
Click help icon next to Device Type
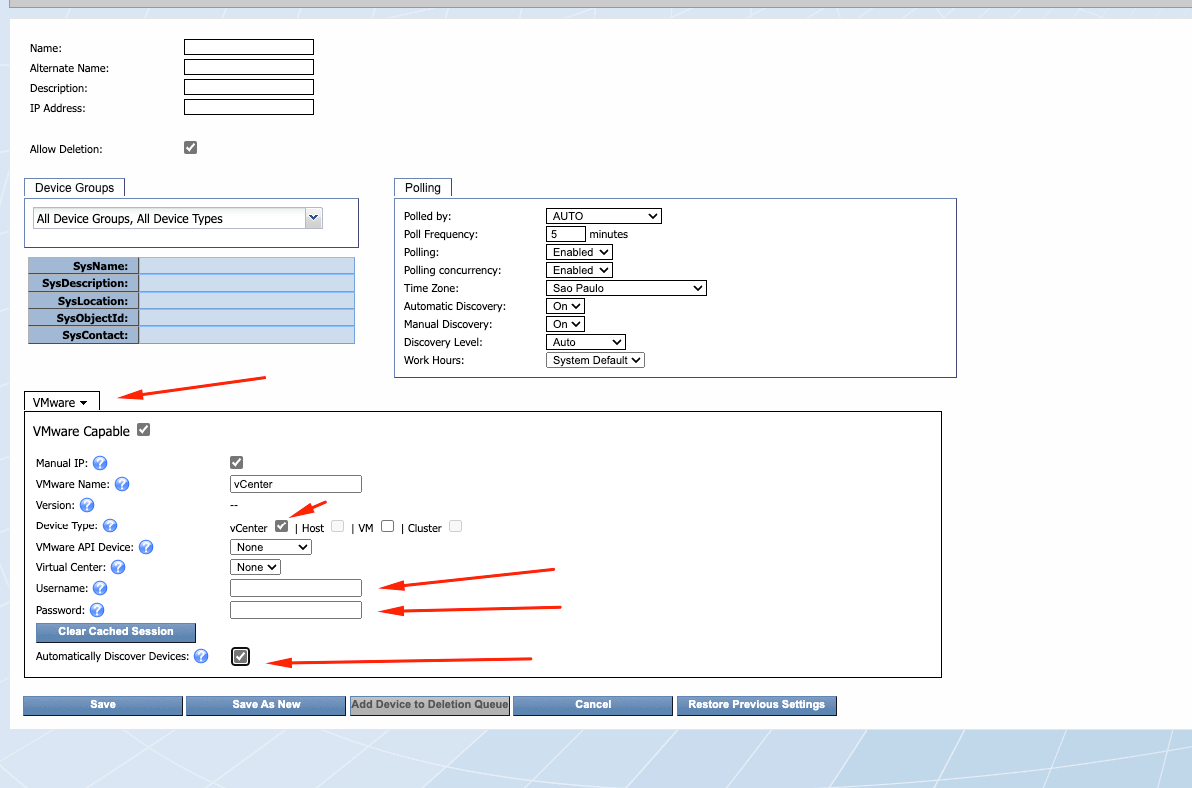point(110,526)
